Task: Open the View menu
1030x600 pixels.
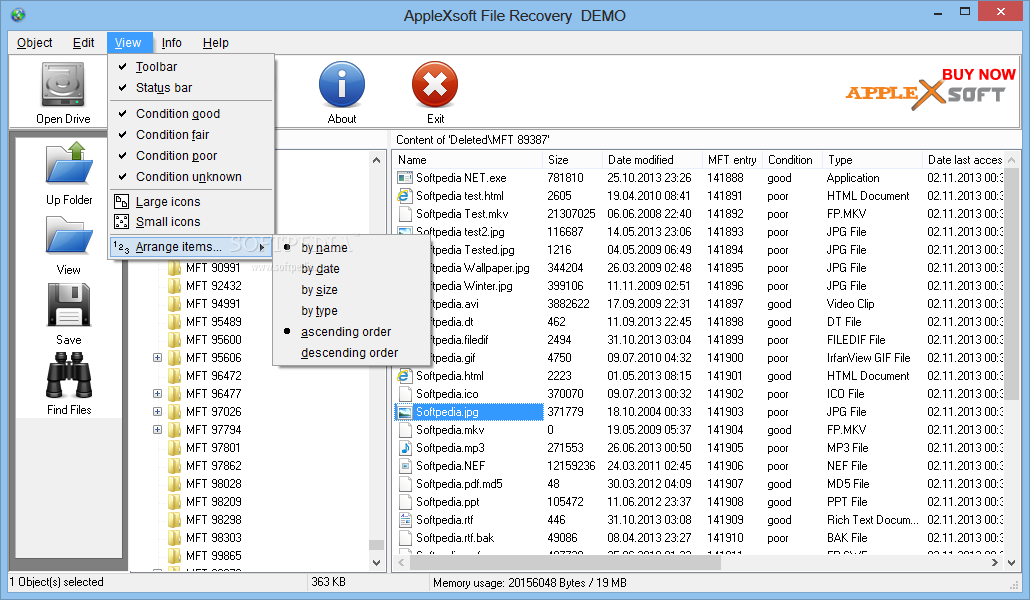Action: point(128,43)
